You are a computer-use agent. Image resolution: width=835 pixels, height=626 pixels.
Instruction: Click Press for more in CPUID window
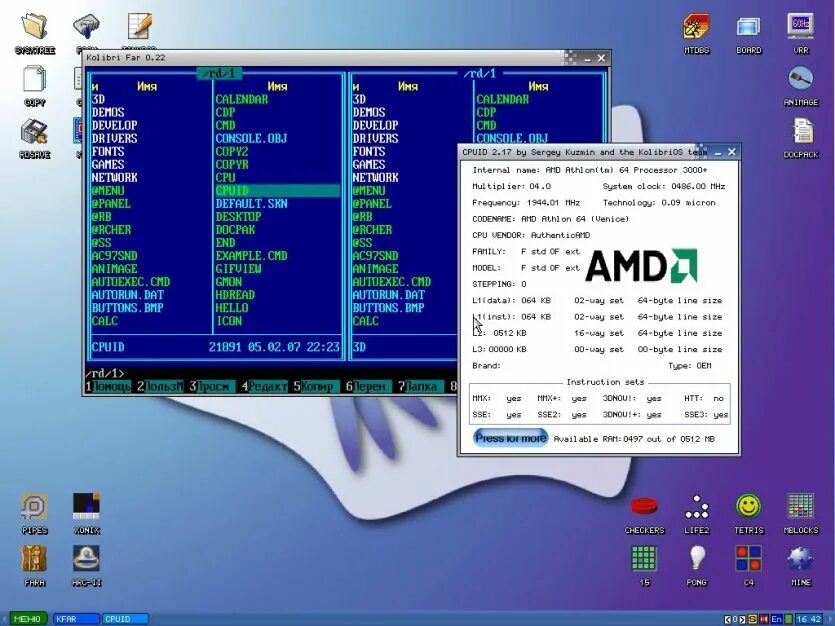pos(510,438)
